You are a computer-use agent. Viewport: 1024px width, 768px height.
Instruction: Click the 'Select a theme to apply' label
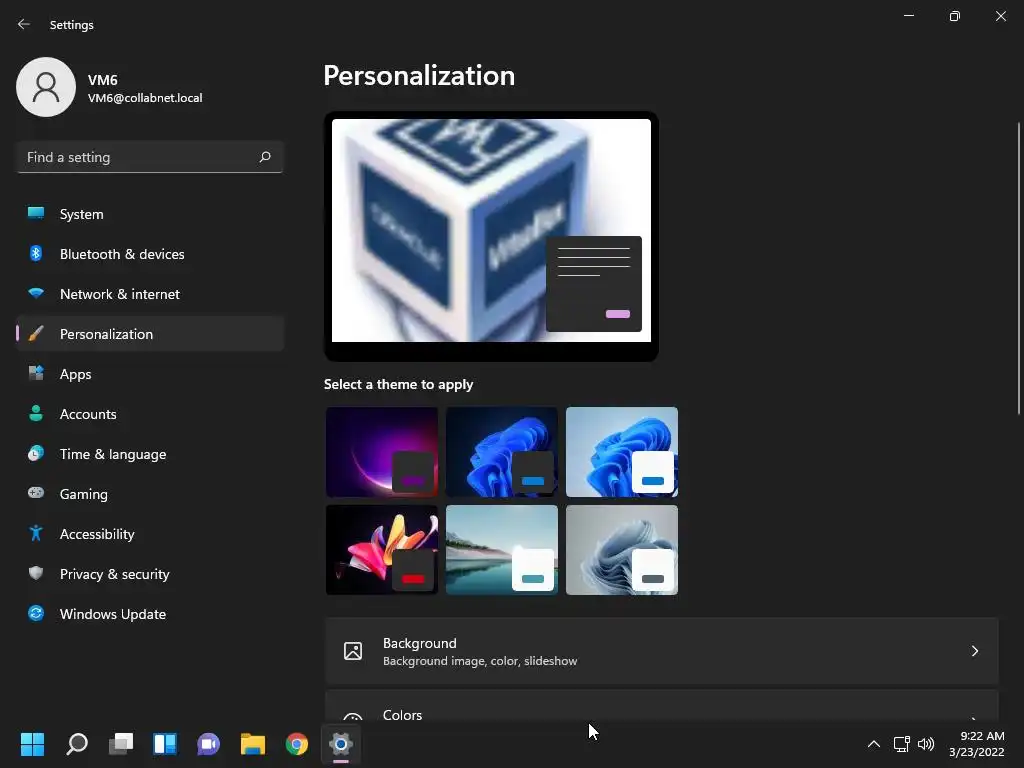[398, 384]
